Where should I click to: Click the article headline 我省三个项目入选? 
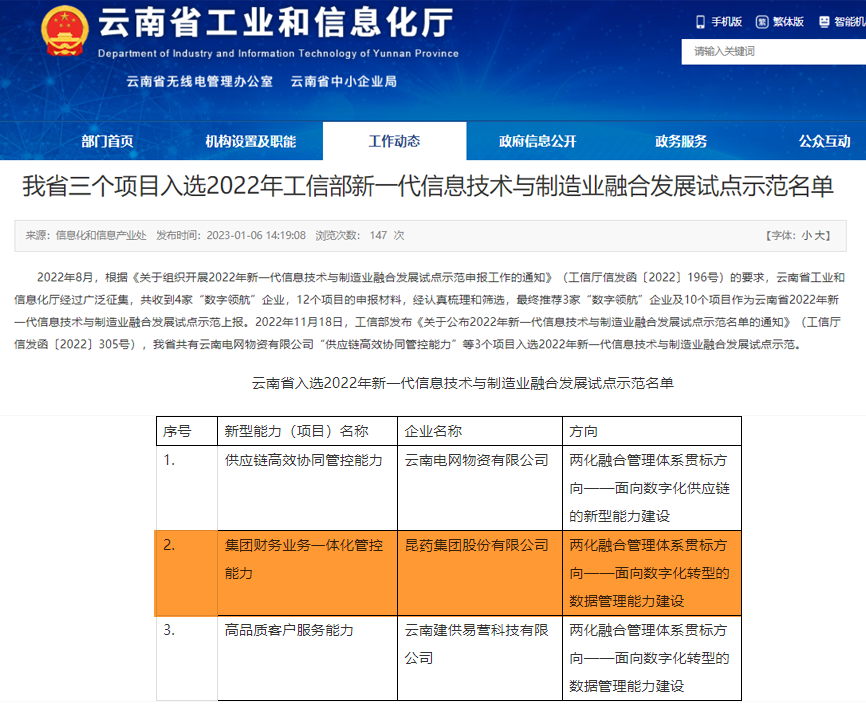click(x=427, y=186)
